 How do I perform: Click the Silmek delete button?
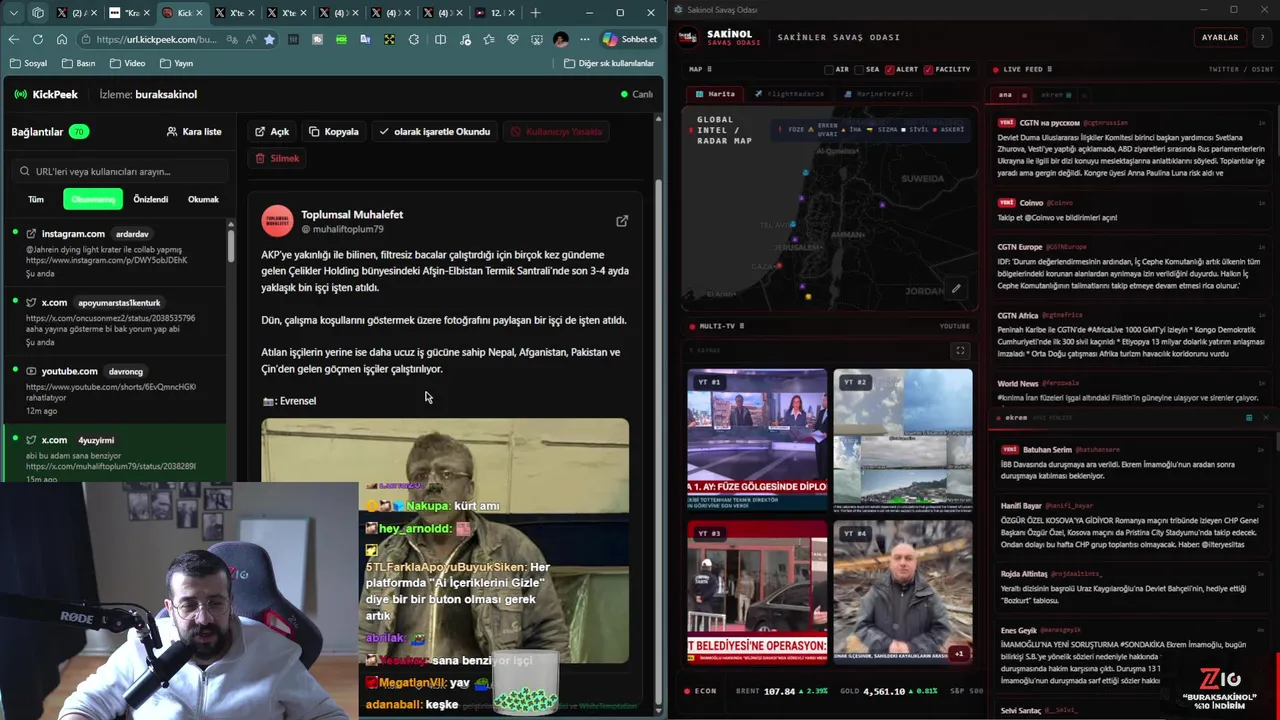click(x=277, y=158)
